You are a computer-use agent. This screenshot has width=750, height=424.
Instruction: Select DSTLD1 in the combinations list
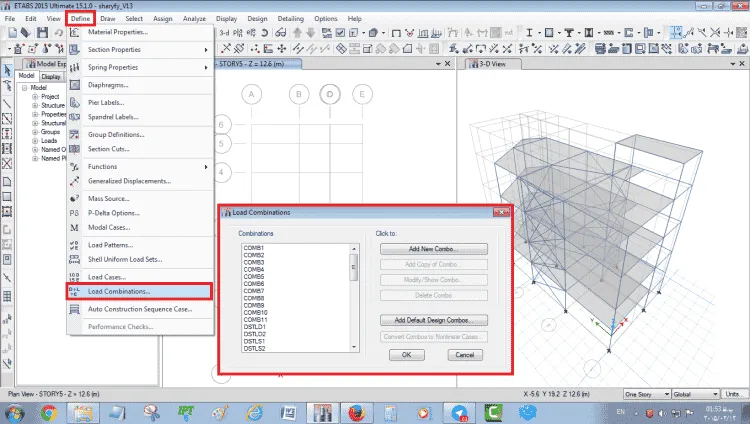[x=254, y=327]
